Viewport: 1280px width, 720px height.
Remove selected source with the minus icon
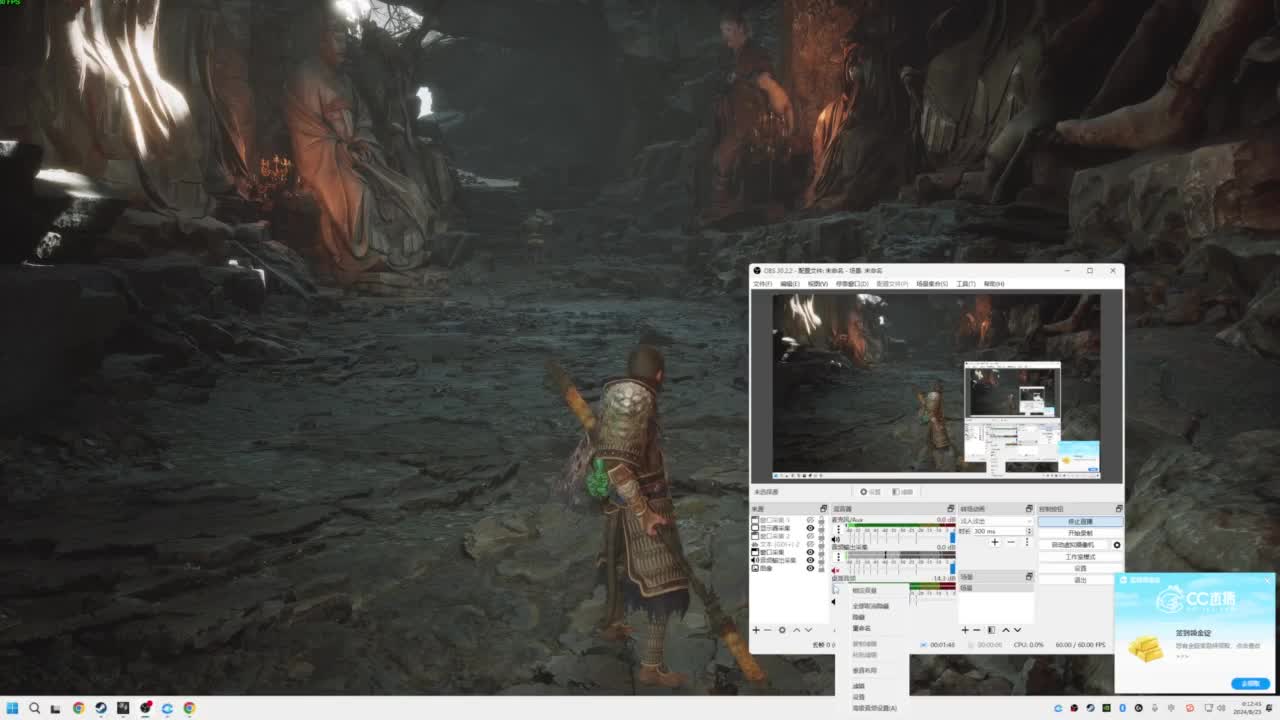pos(768,630)
